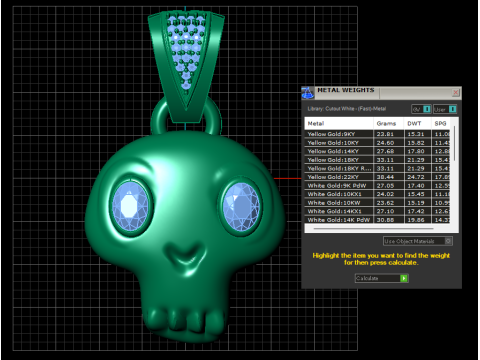Select the Yellow Gold:10KY row
This screenshot has height=360, width=480.
click(x=377, y=143)
